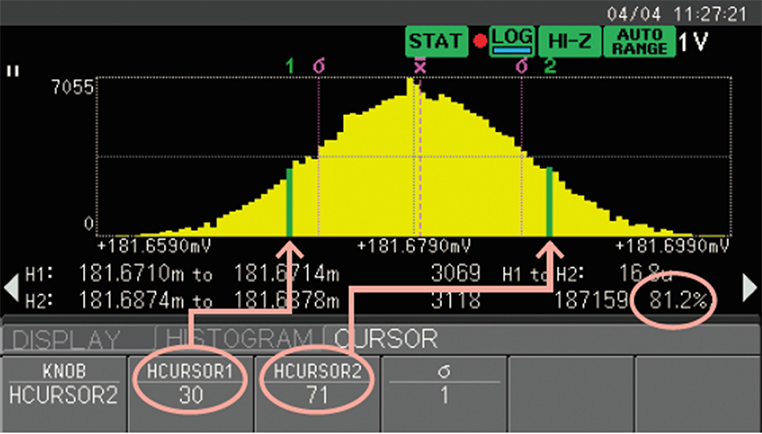The image size is (762, 434).
Task: Click the green cursor 2 bar in histogram
Action: pyautogui.click(x=550, y=202)
